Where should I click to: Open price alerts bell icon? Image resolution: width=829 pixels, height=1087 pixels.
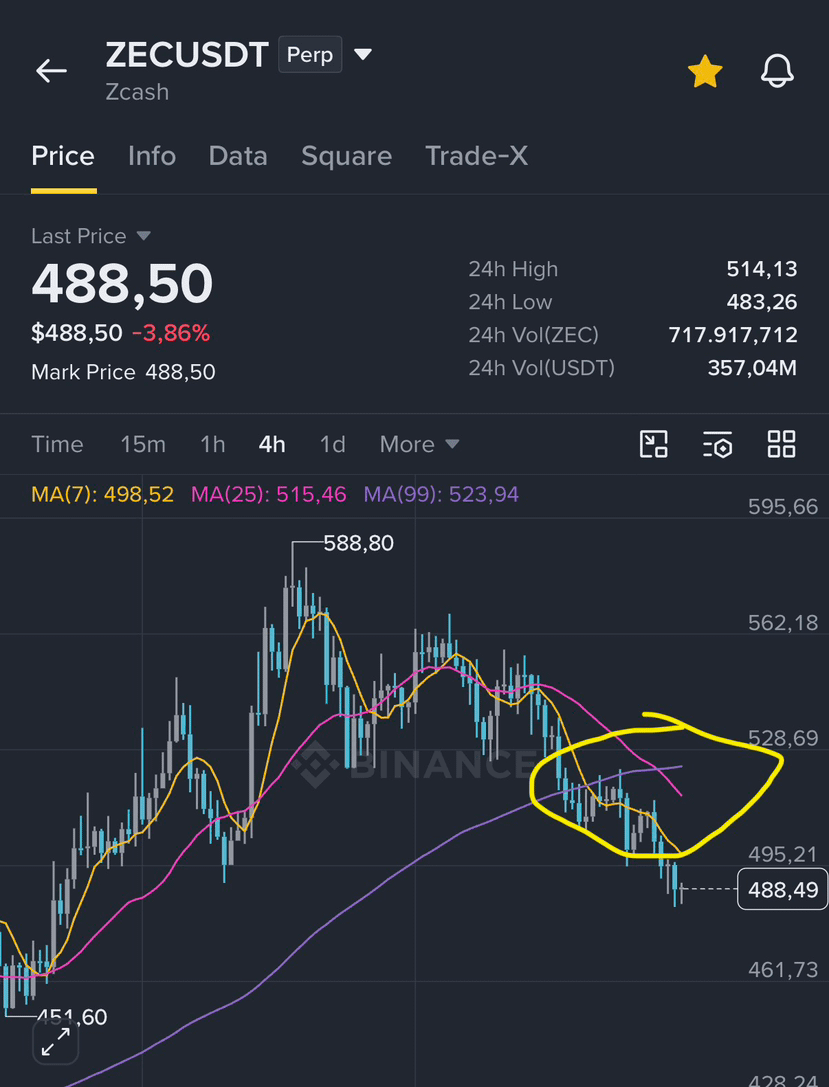777,71
